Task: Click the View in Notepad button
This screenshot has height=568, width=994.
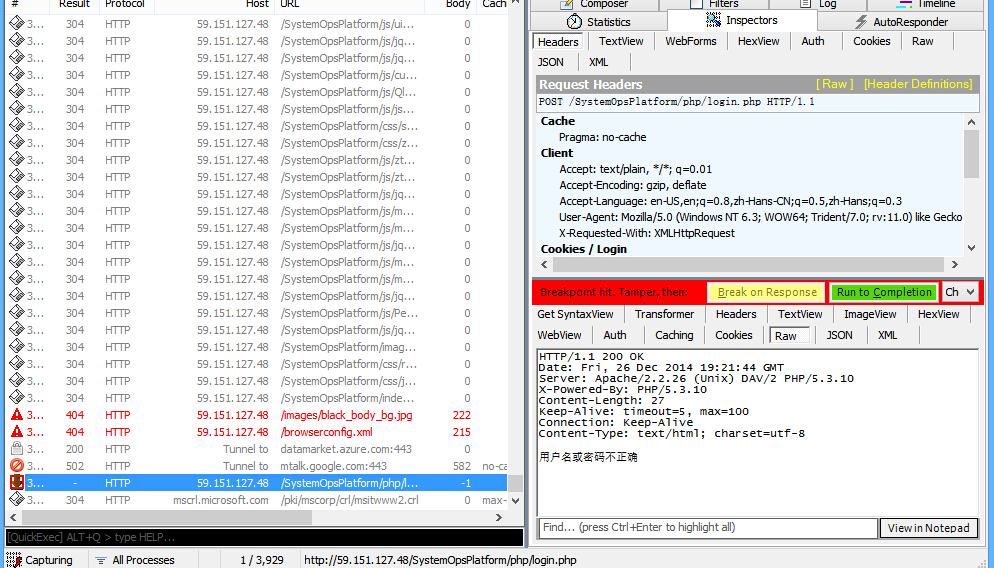Action: 928,528
